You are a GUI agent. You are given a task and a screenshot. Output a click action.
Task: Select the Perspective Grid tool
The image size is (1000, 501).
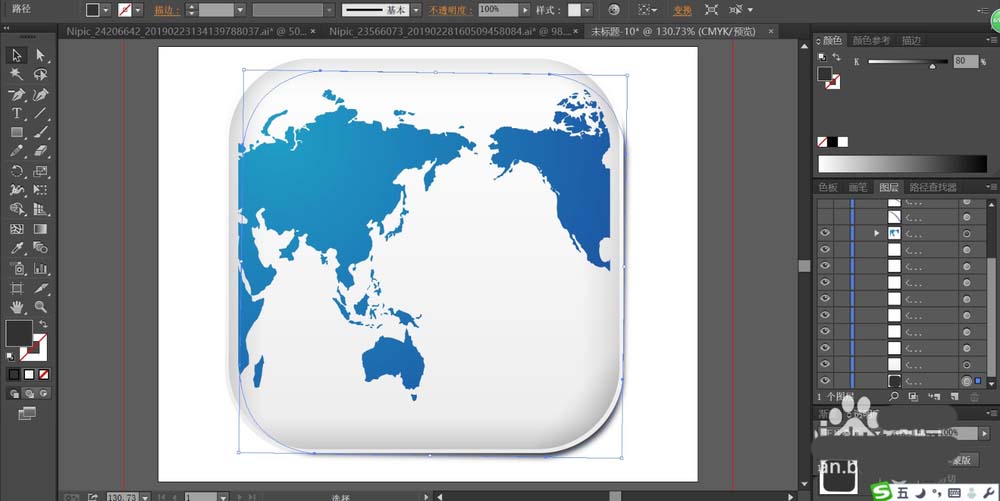(40, 209)
